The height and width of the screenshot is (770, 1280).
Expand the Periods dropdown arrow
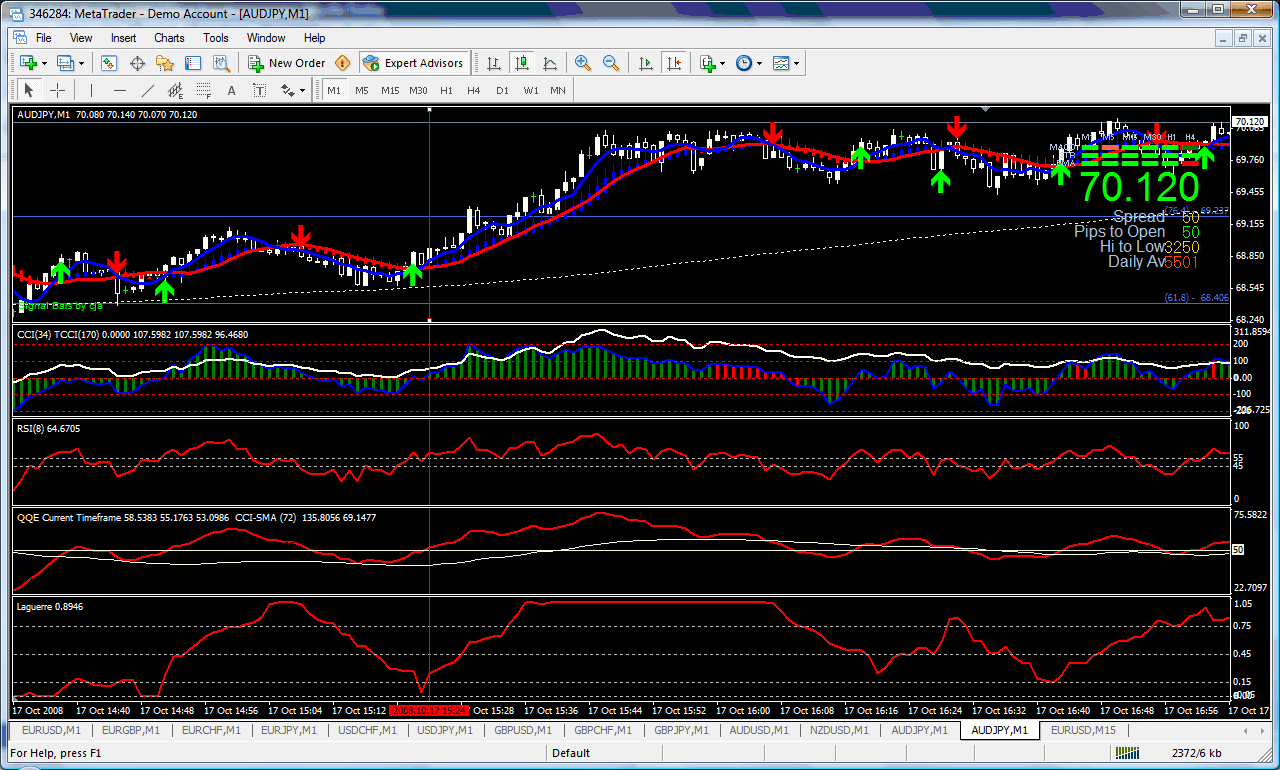pos(760,63)
